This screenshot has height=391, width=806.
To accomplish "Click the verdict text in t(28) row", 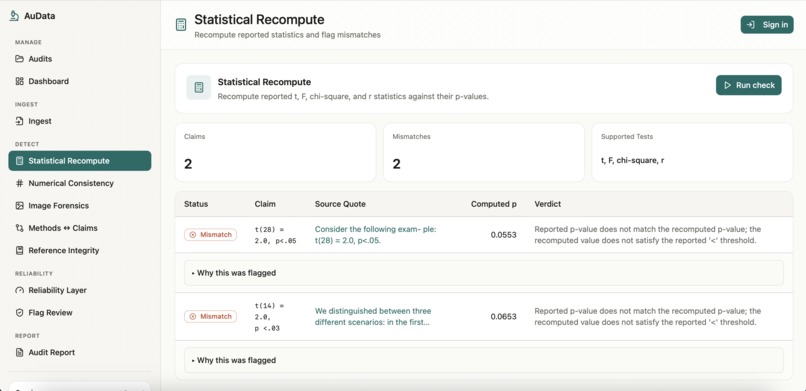I will point(648,235).
